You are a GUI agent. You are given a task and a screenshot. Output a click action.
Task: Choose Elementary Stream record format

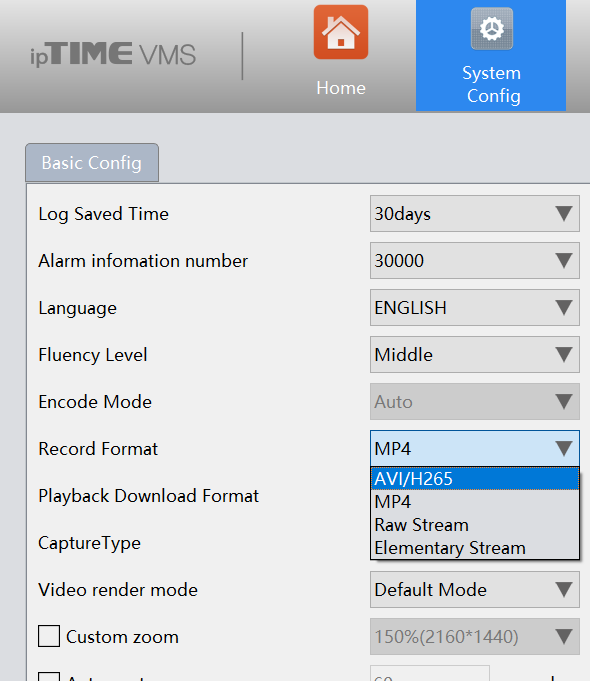point(475,548)
